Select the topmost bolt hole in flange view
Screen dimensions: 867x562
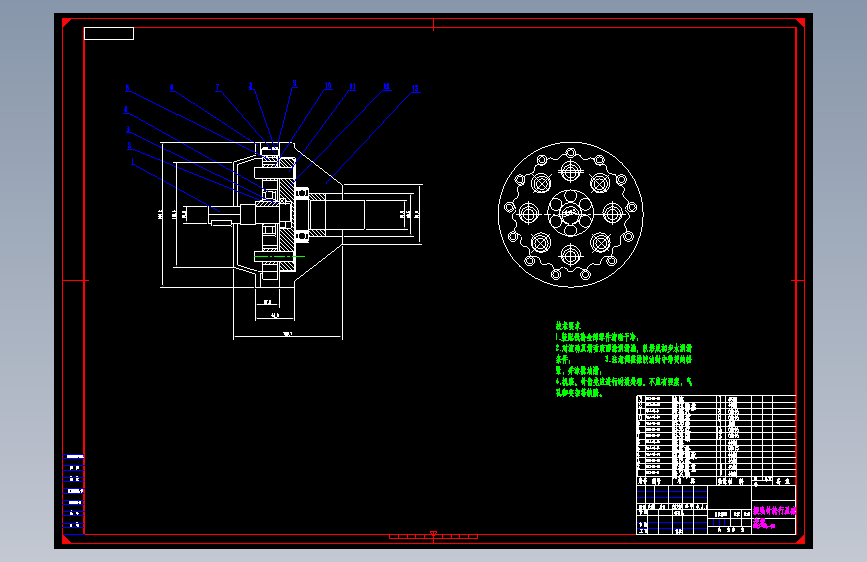coord(571,153)
